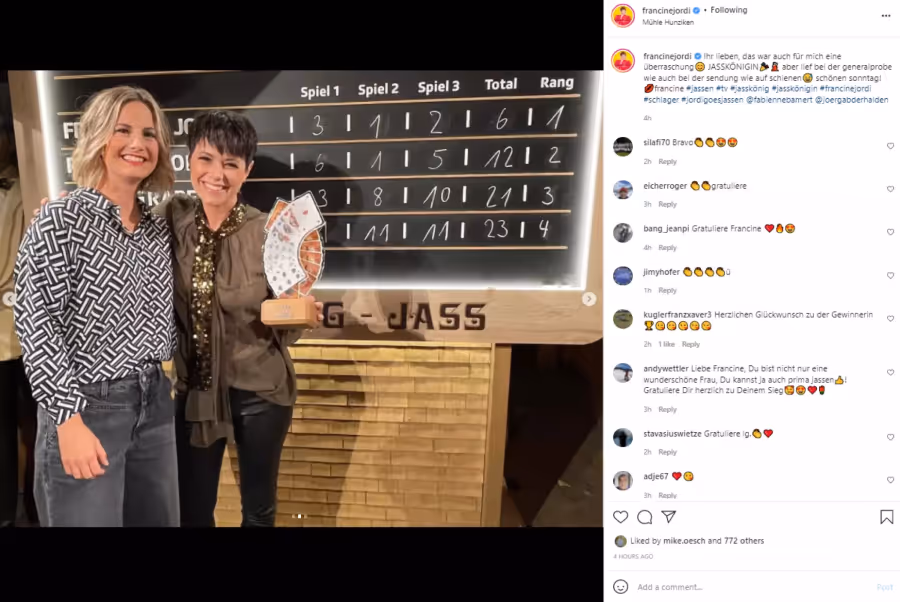This screenshot has width=900, height=602.
Task: Open kuglerfranzxaver3's profile avatar
Action: click(x=623, y=319)
